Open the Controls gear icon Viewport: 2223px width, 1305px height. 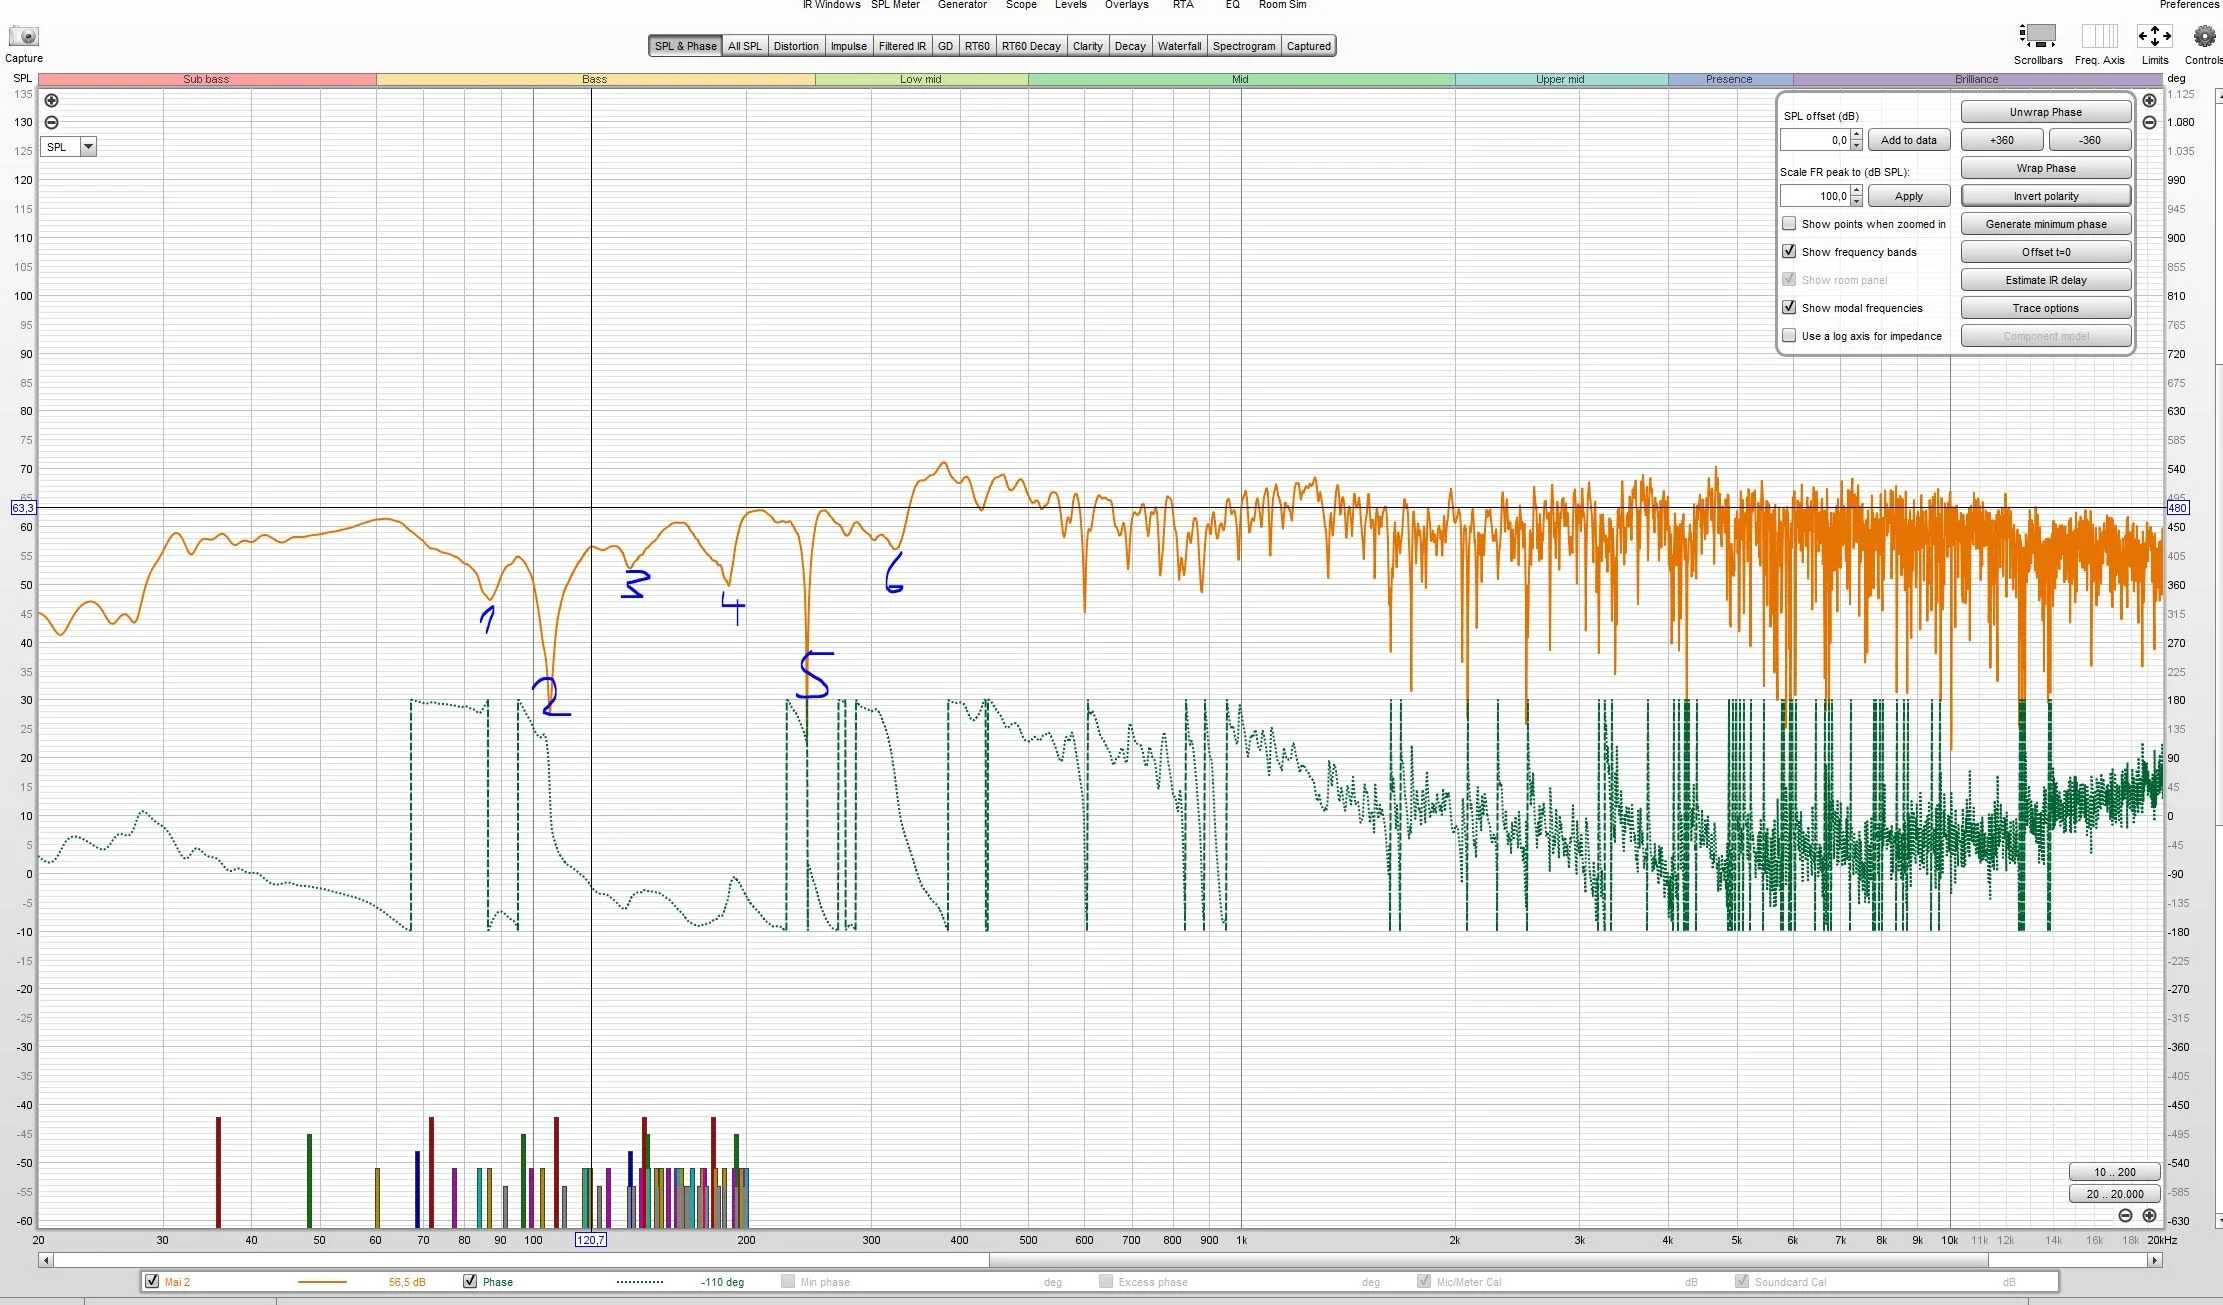(2204, 37)
